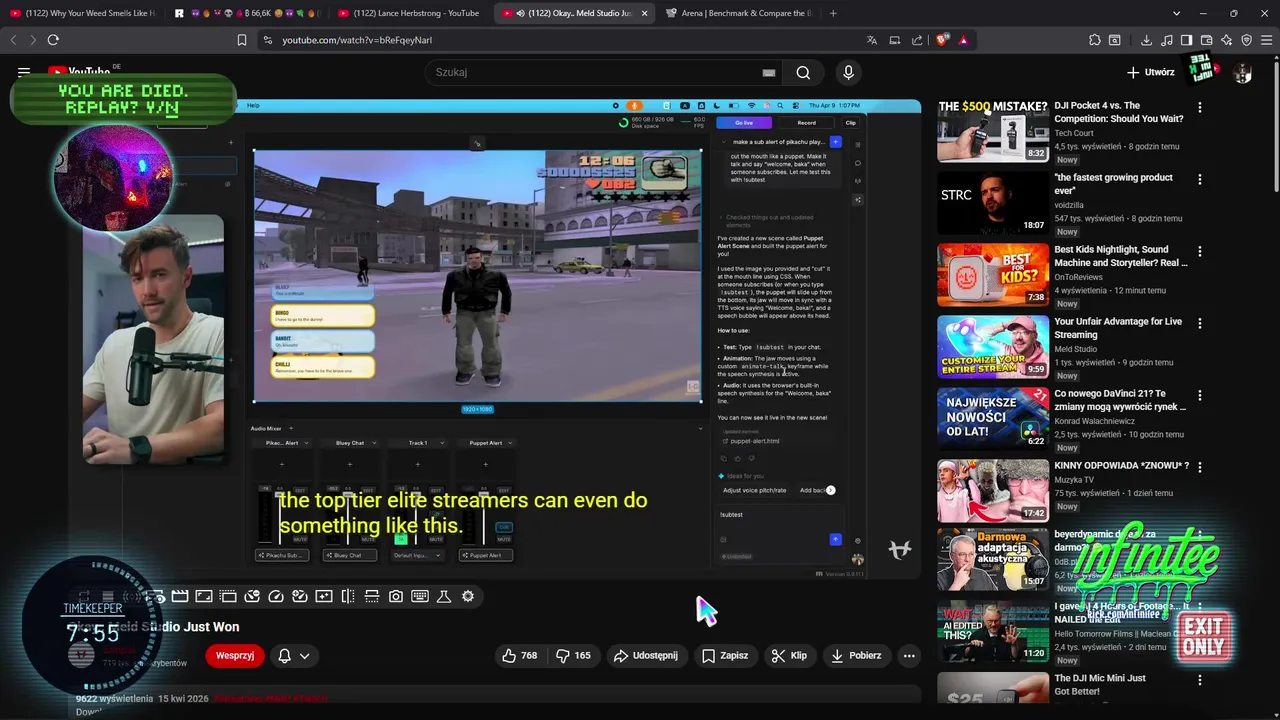
Task: Start voice search with microphone
Action: [848, 72]
